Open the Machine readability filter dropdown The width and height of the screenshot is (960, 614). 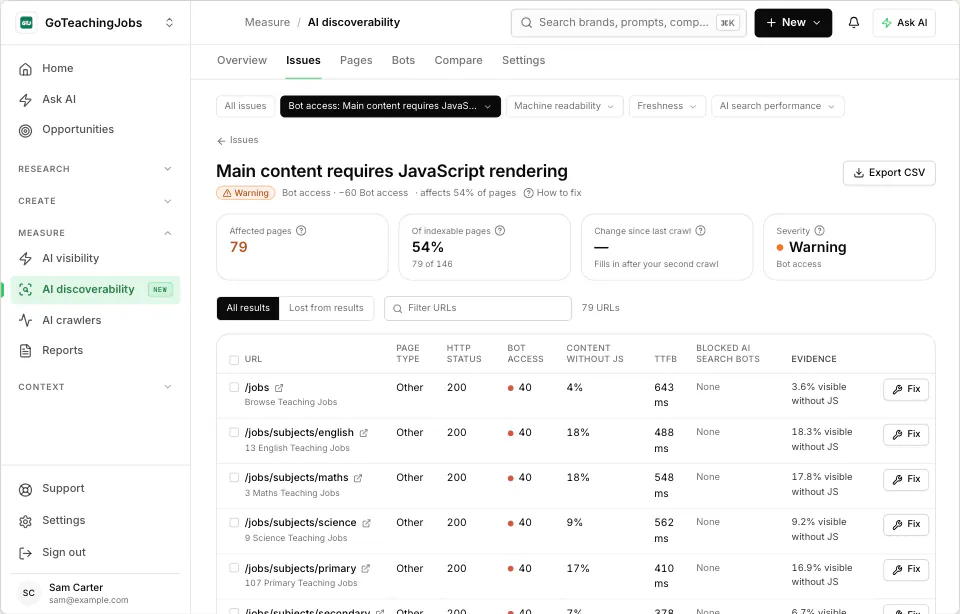[564, 106]
